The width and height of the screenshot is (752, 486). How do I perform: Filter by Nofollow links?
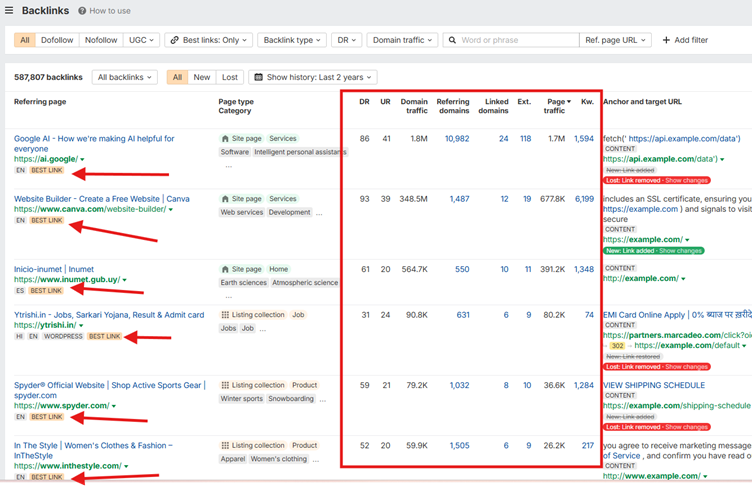pos(101,40)
